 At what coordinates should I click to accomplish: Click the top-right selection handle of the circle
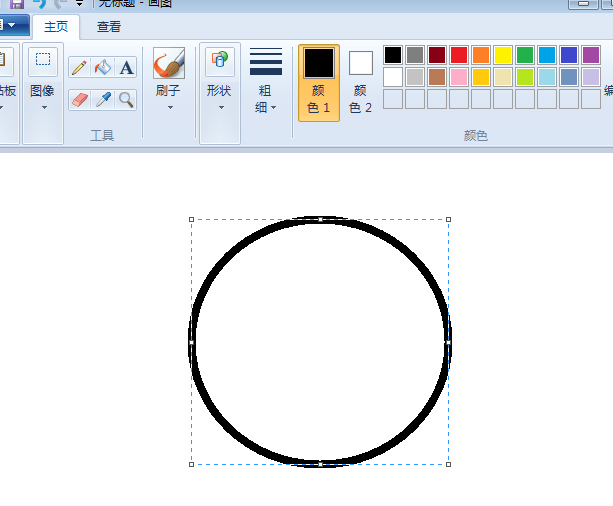tap(448, 219)
